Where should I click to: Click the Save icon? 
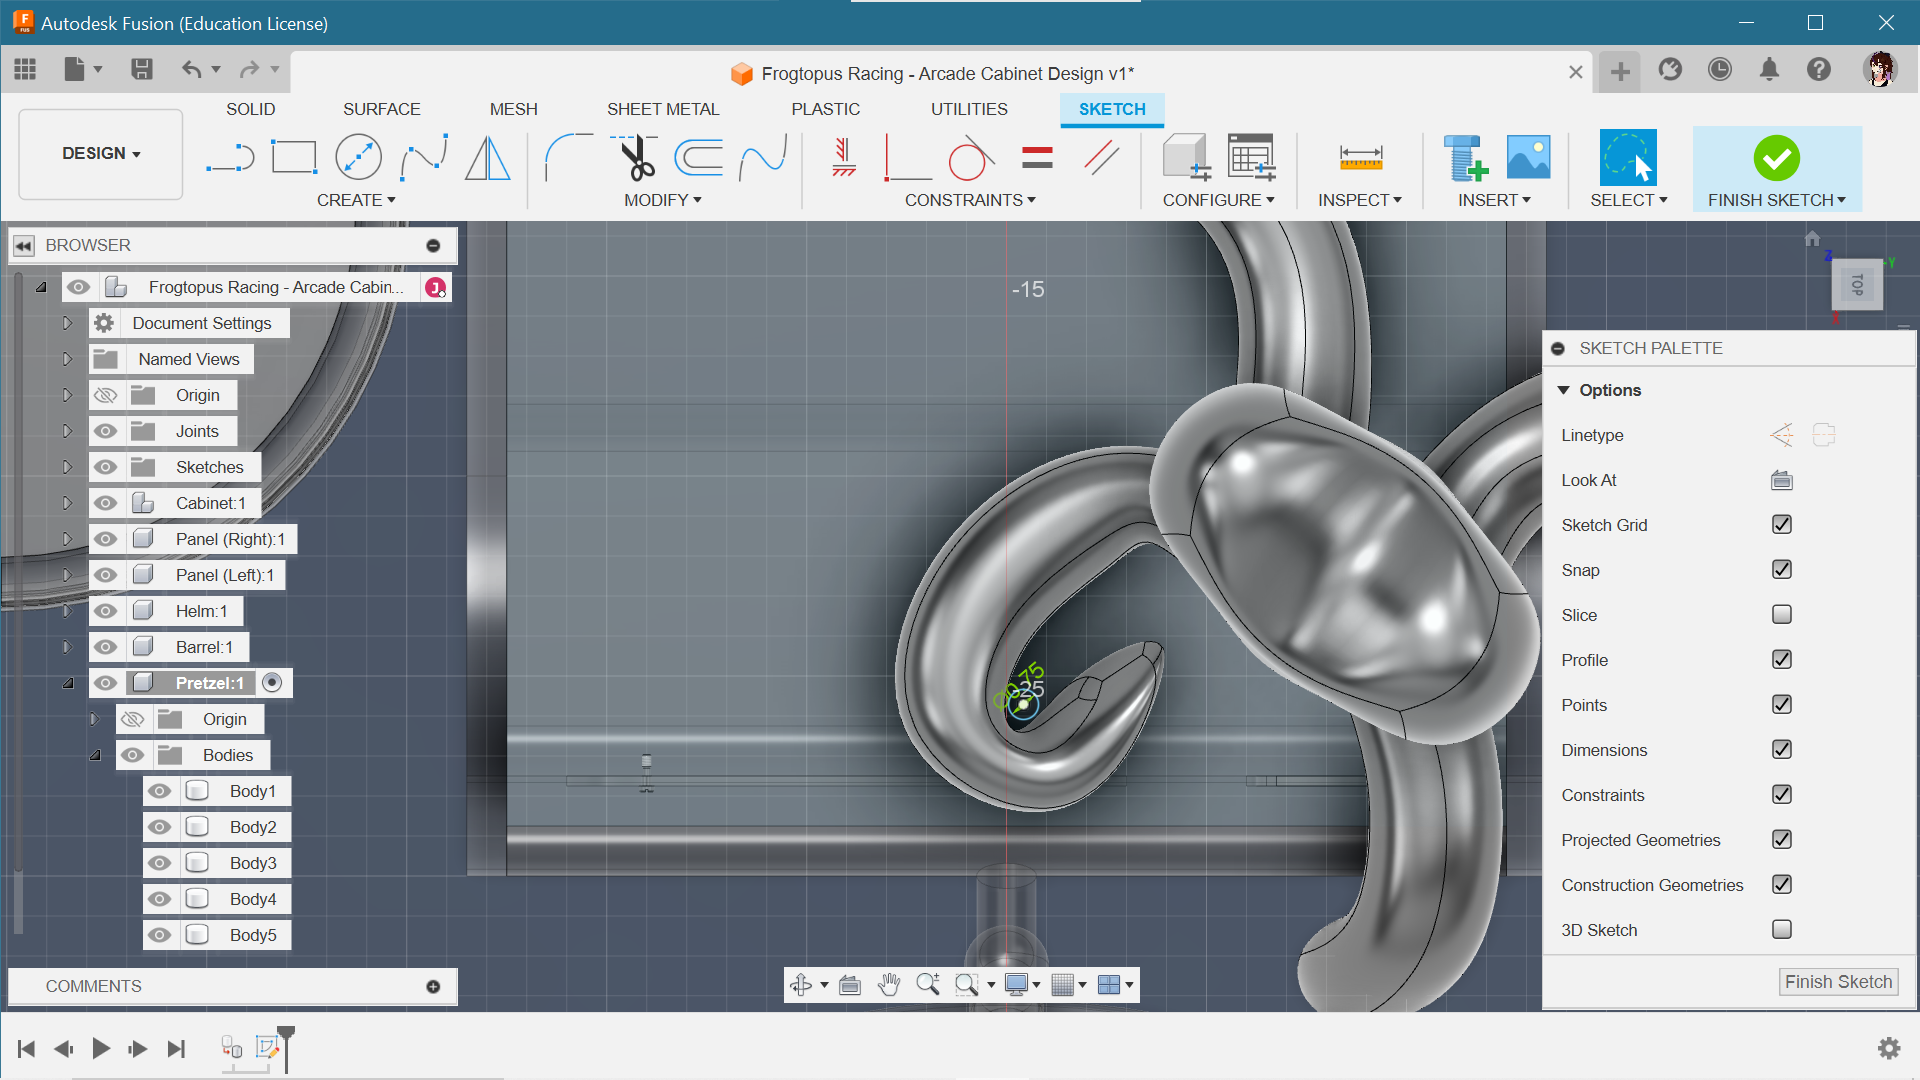coord(142,69)
